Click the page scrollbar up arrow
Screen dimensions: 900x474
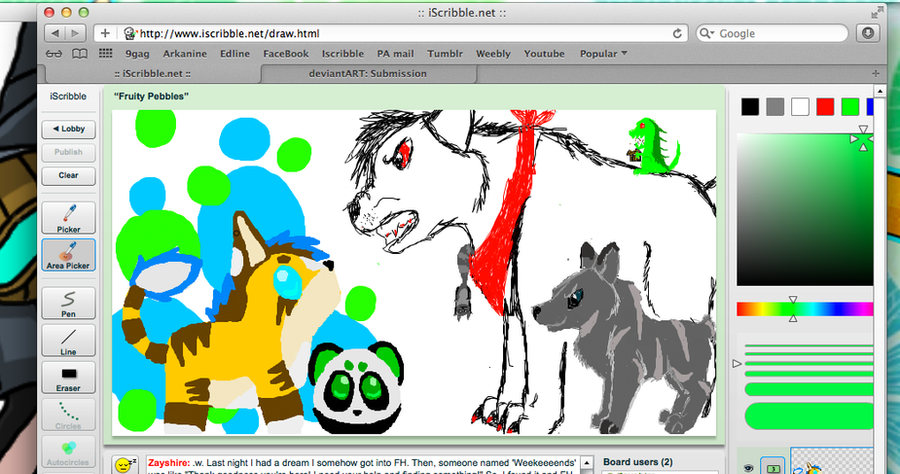(879, 91)
